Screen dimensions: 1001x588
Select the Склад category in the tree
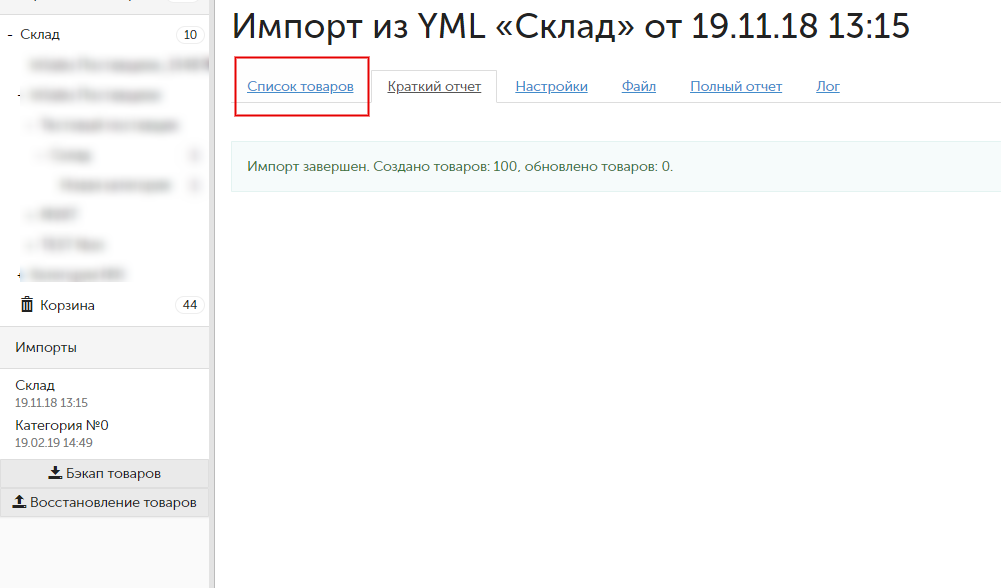click(40, 35)
